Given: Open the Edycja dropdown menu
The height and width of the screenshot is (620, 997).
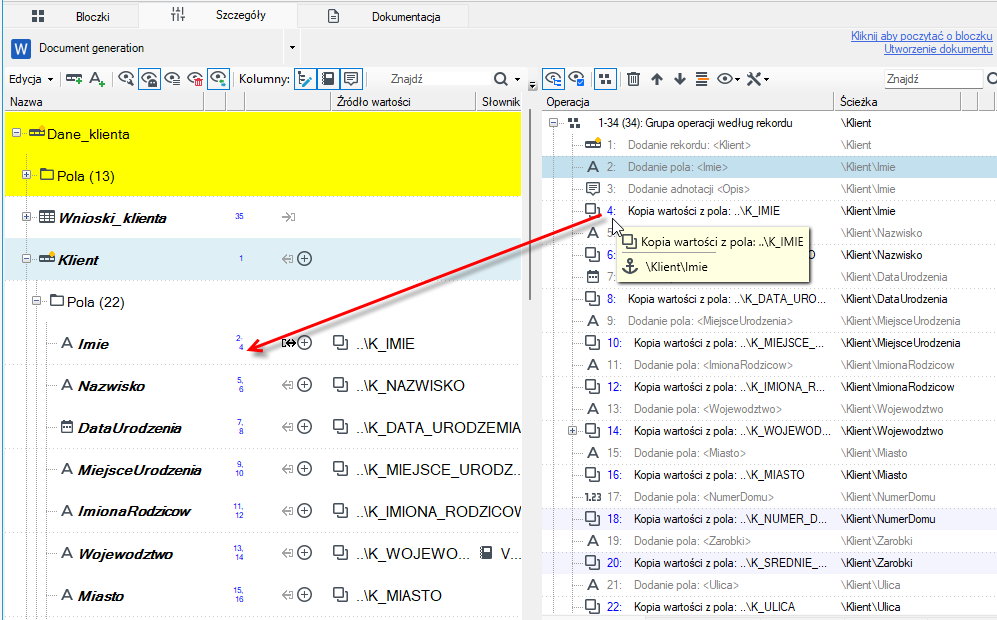Looking at the screenshot, I should pos(31,79).
